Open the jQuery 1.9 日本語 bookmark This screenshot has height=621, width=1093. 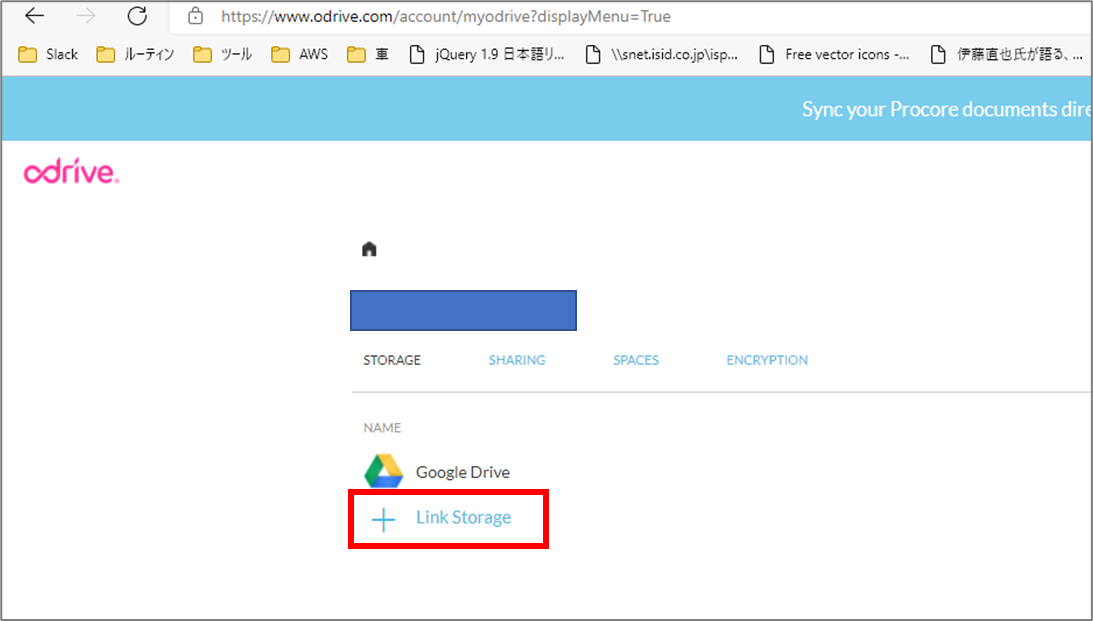coord(487,54)
